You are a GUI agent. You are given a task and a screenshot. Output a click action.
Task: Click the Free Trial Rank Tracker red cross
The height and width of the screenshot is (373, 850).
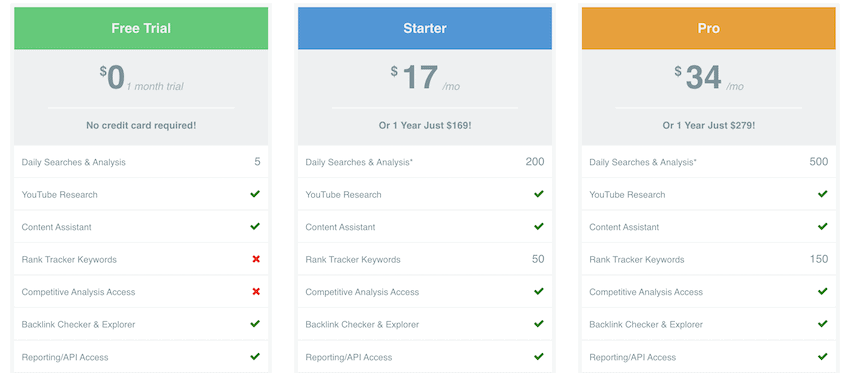tap(256, 259)
